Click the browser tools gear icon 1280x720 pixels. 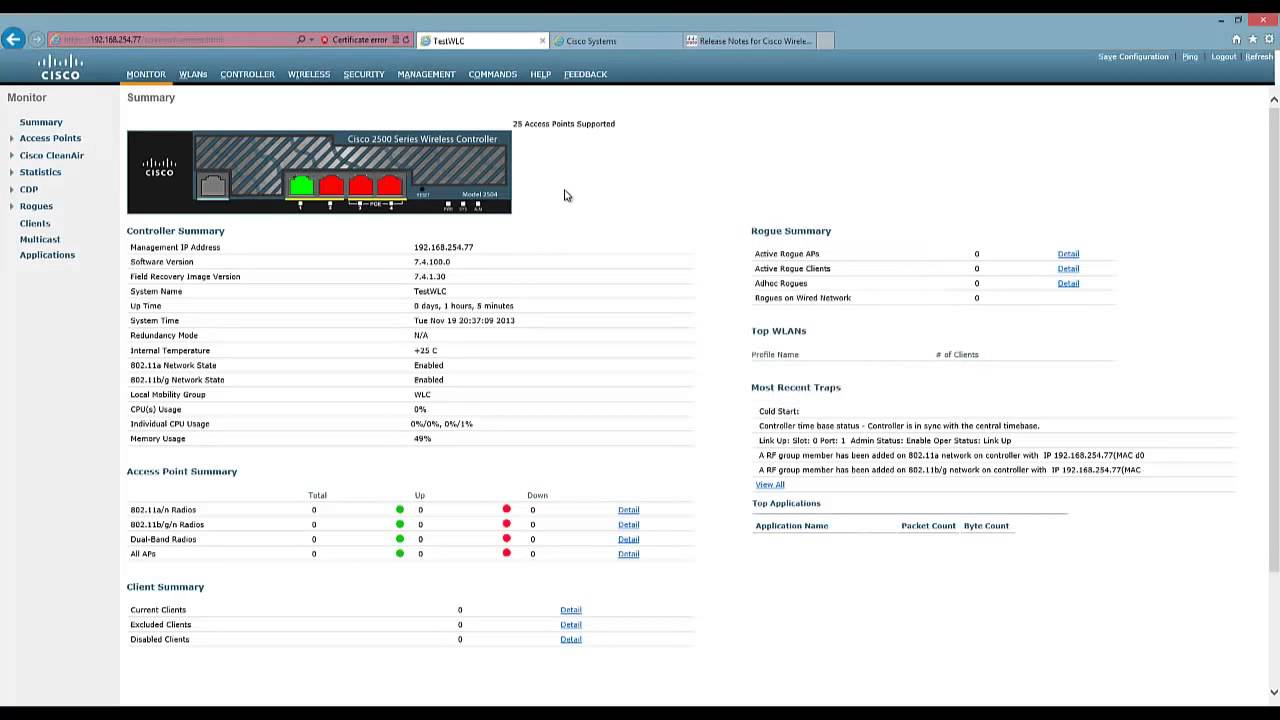point(1268,40)
